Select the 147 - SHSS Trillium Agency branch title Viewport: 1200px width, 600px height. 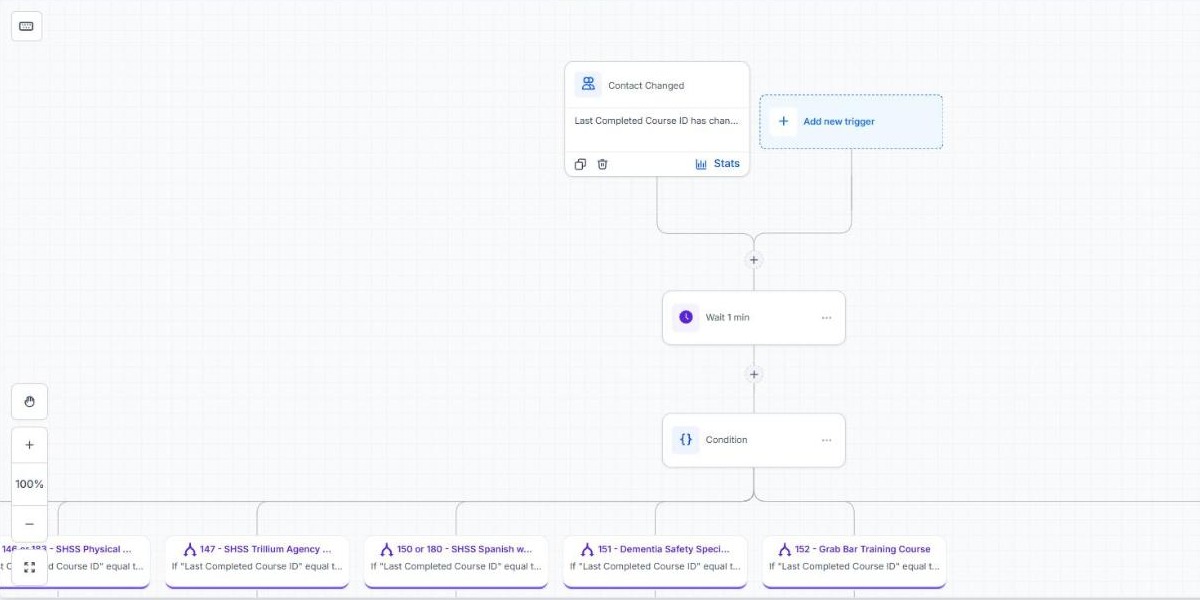click(x=266, y=549)
